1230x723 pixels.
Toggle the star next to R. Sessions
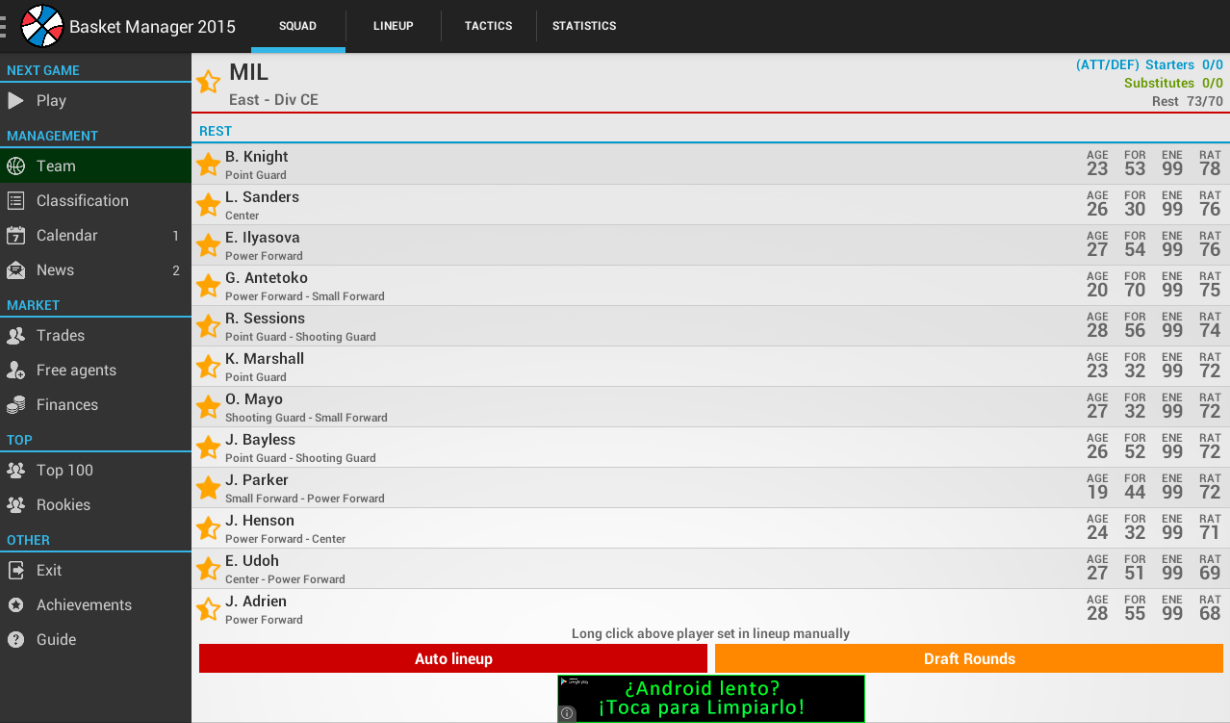click(208, 326)
